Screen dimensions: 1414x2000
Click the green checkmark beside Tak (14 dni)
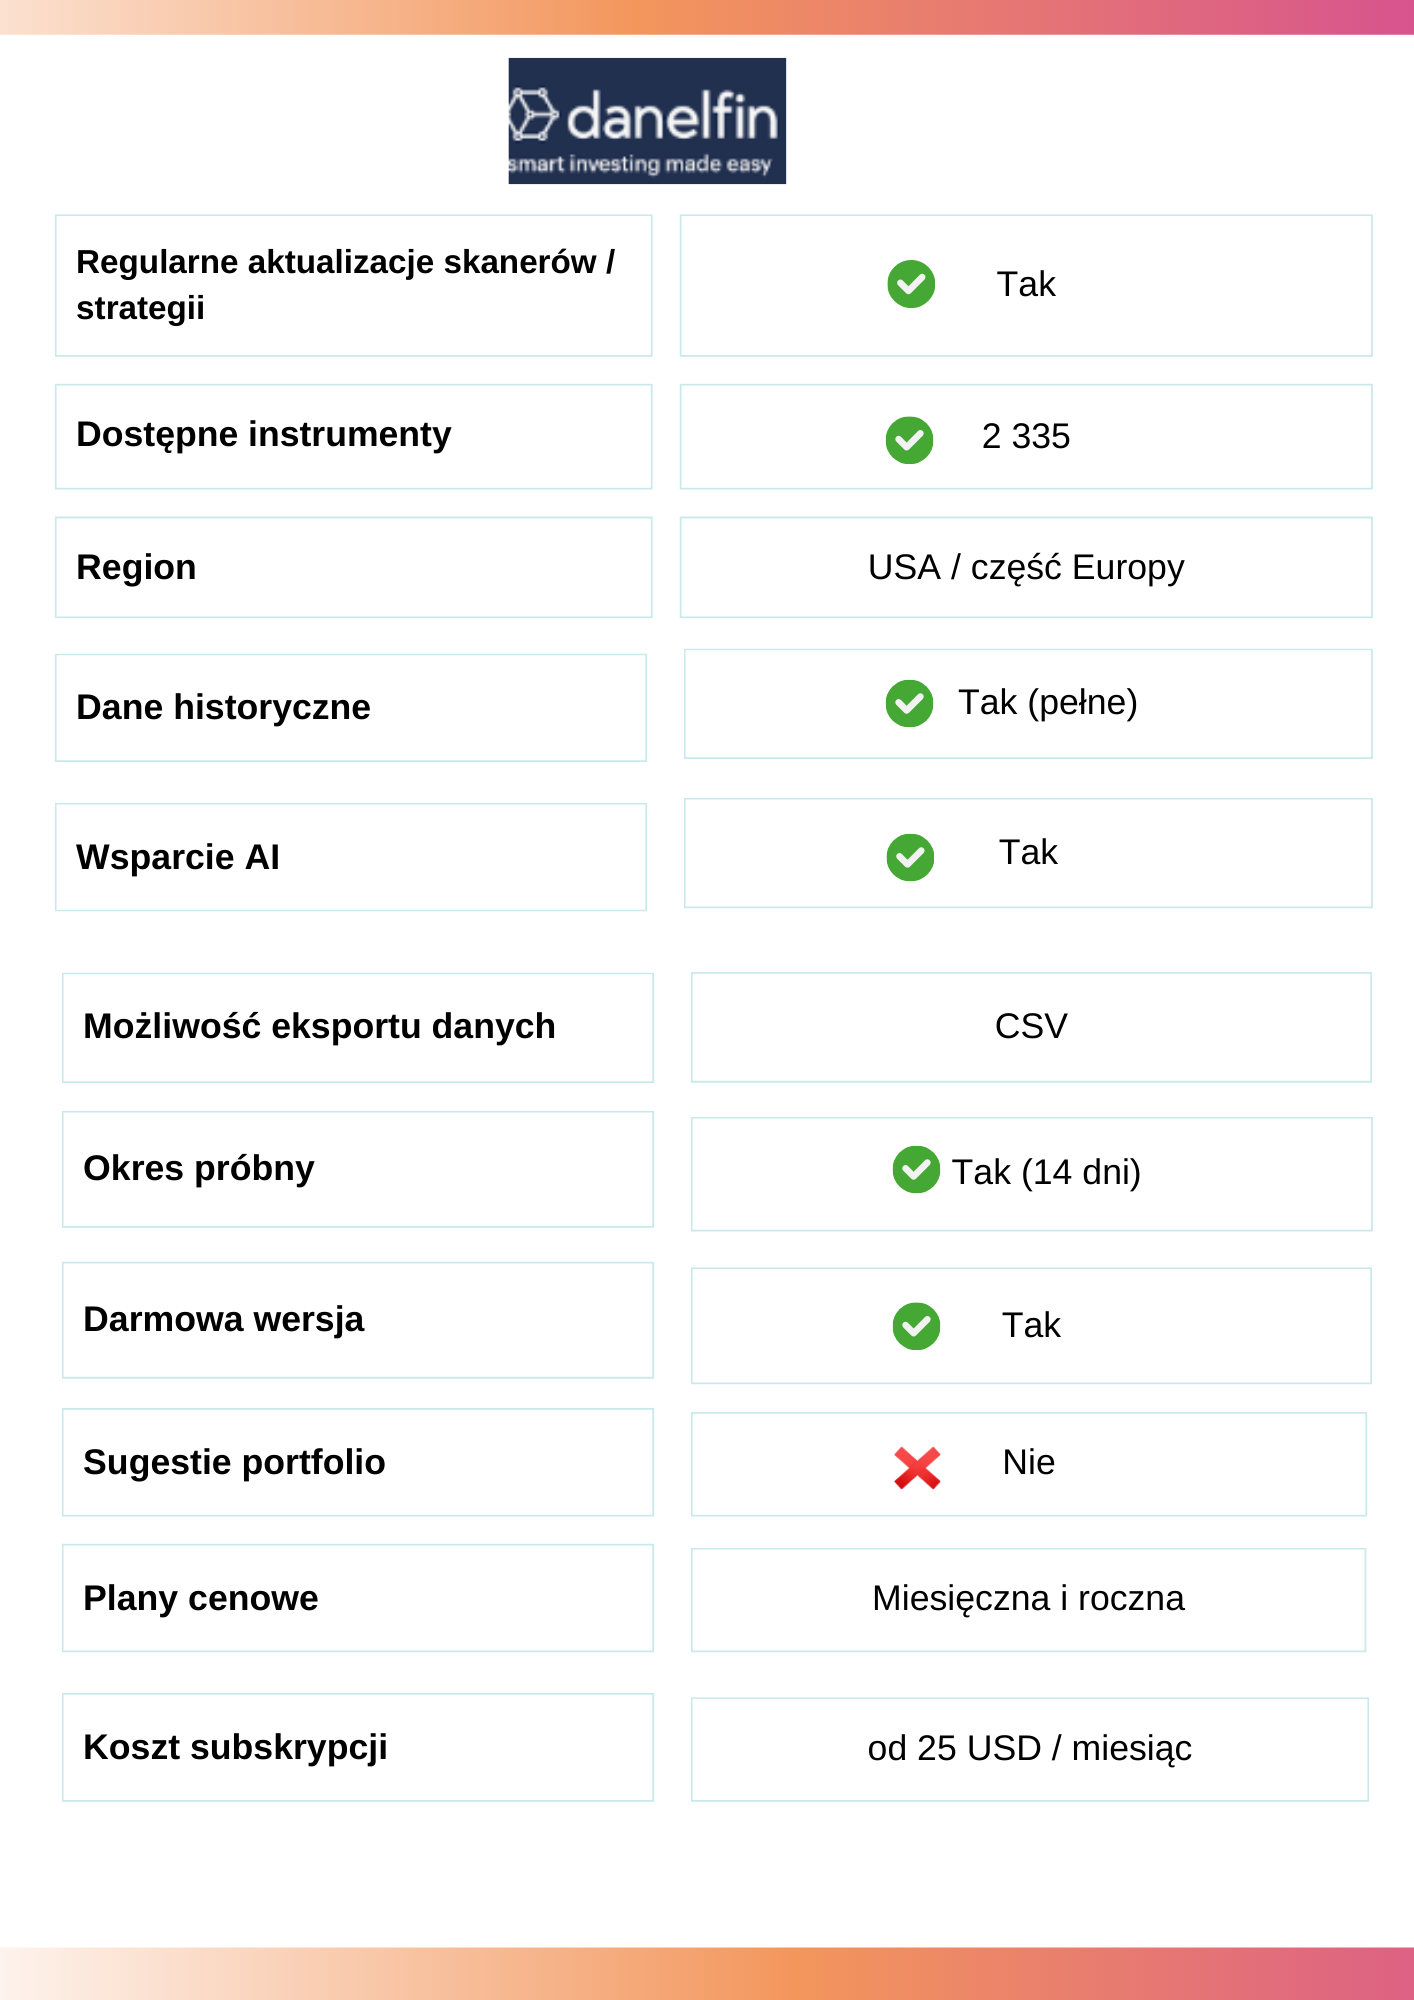(916, 1169)
